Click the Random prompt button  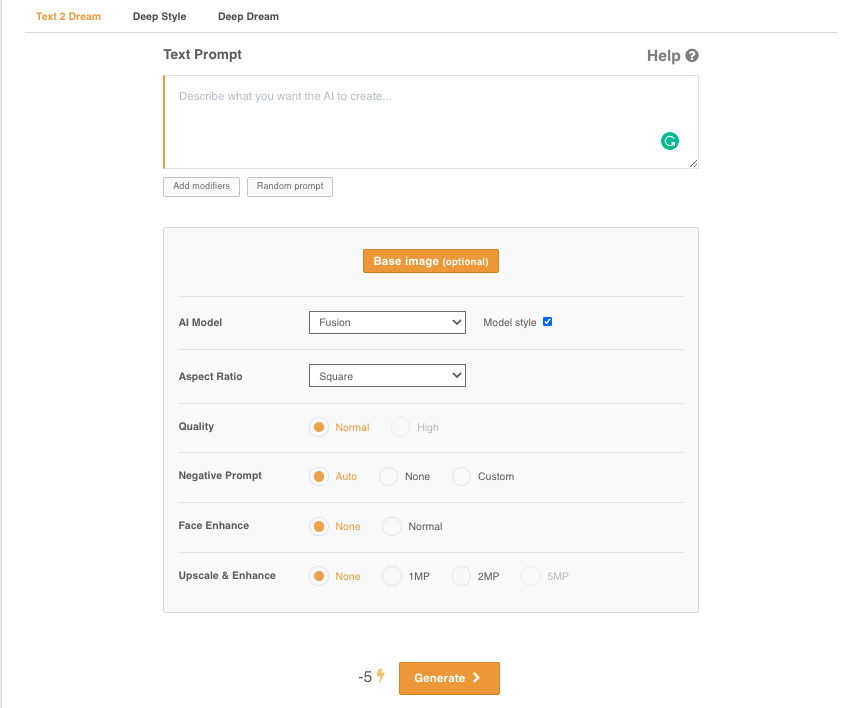290,187
